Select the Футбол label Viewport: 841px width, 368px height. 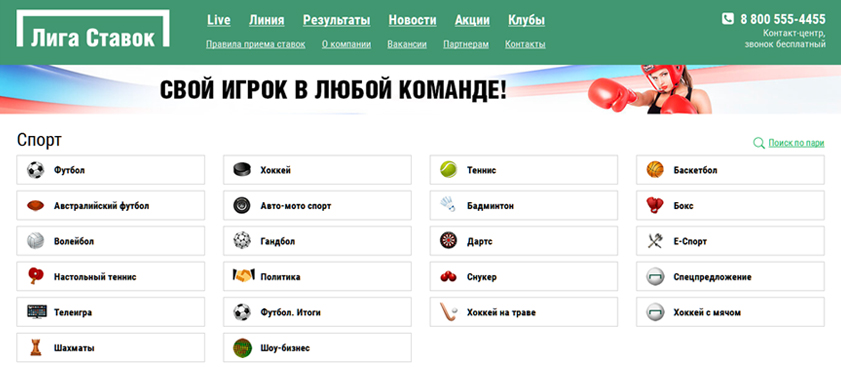(x=69, y=171)
